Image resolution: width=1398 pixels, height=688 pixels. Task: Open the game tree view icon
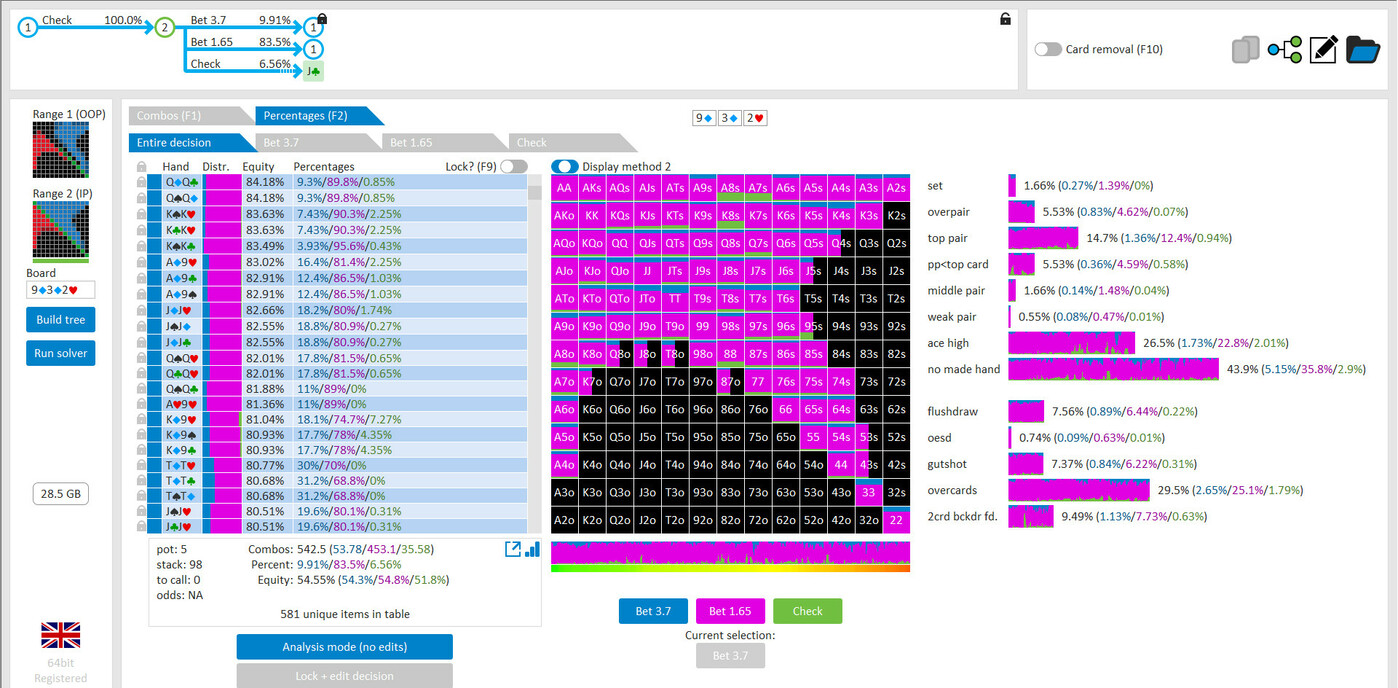click(x=1284, y=50)
